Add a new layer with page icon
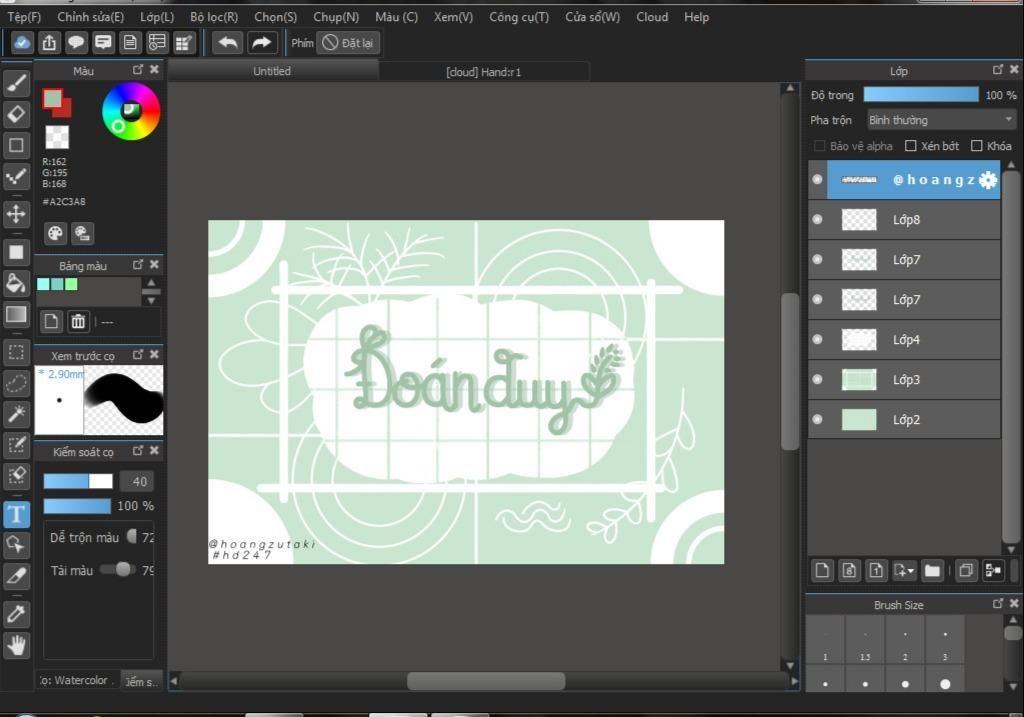Image resolution: width=1024 pixels, height=717 pixels. click(x=822, y=571)
